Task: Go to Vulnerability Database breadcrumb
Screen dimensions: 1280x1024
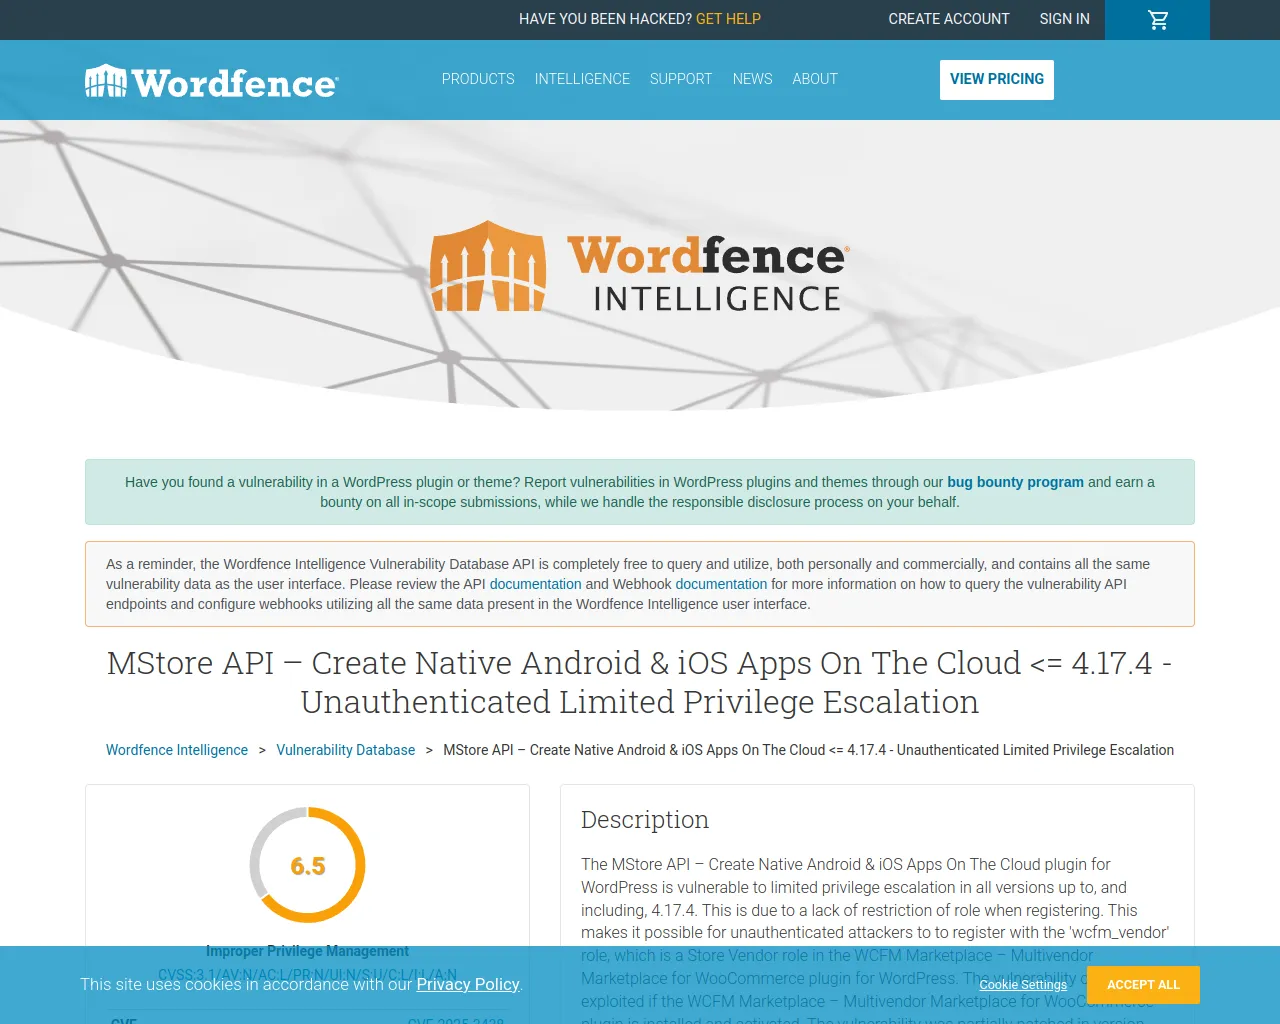Action: click(x=345, y=750)
